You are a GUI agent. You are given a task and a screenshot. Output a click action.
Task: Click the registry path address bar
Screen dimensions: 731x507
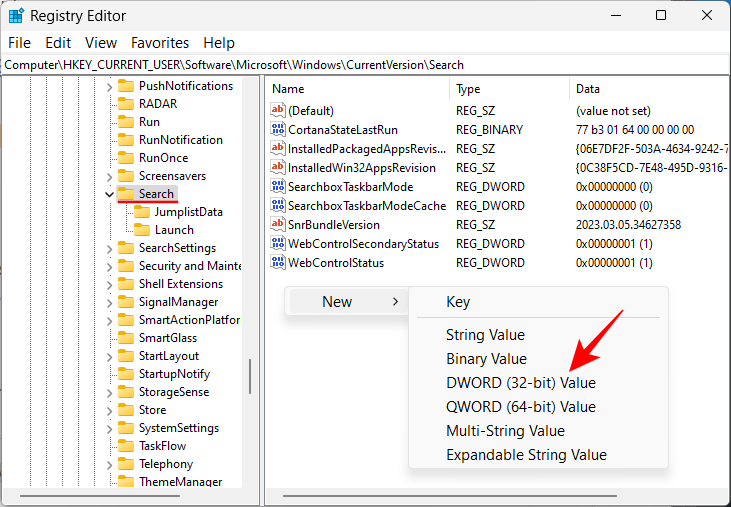click(365, 64)
